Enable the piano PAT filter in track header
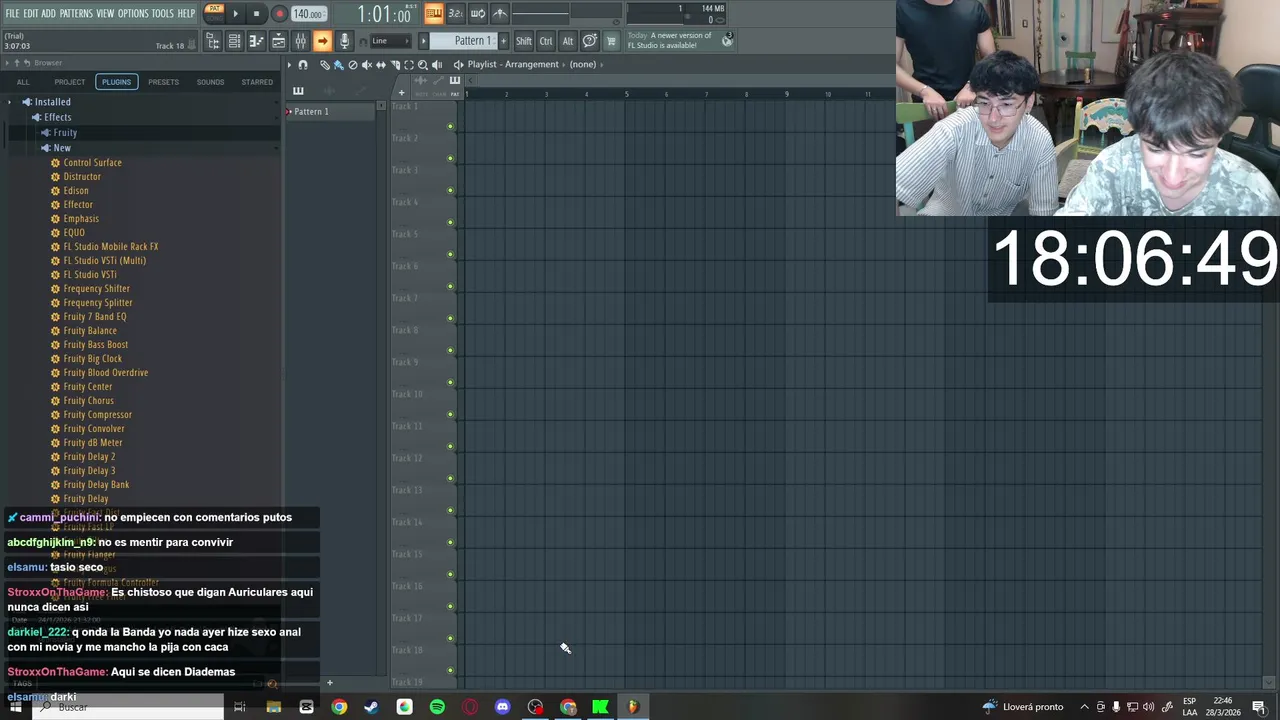Image resolution: width=1280 pixels, height=720 pixels. (455, 85)
